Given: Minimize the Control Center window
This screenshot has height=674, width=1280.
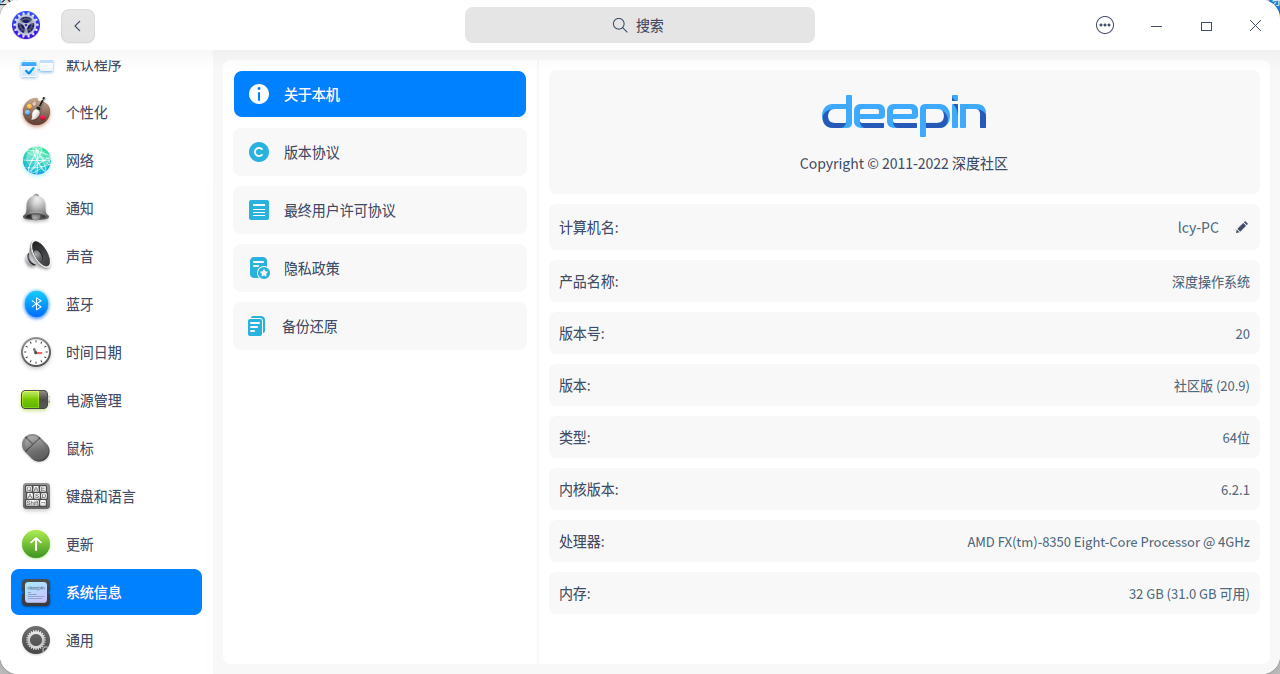Looking at the screenshot, I should [x=1156, y=26].
